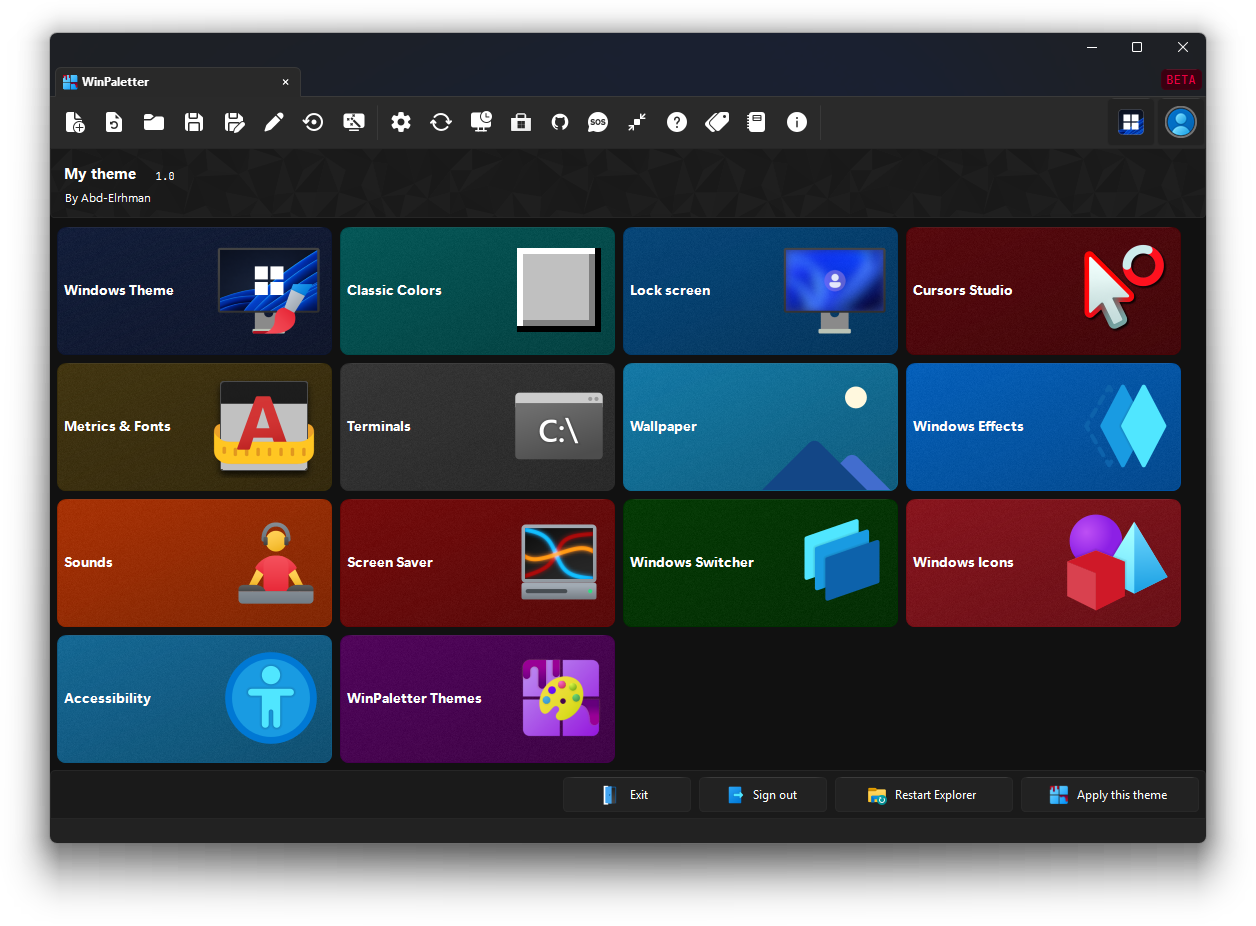Screen dimensions: 1256x926
Task: Click the new theme file icon
Action: tap(75, 122)
